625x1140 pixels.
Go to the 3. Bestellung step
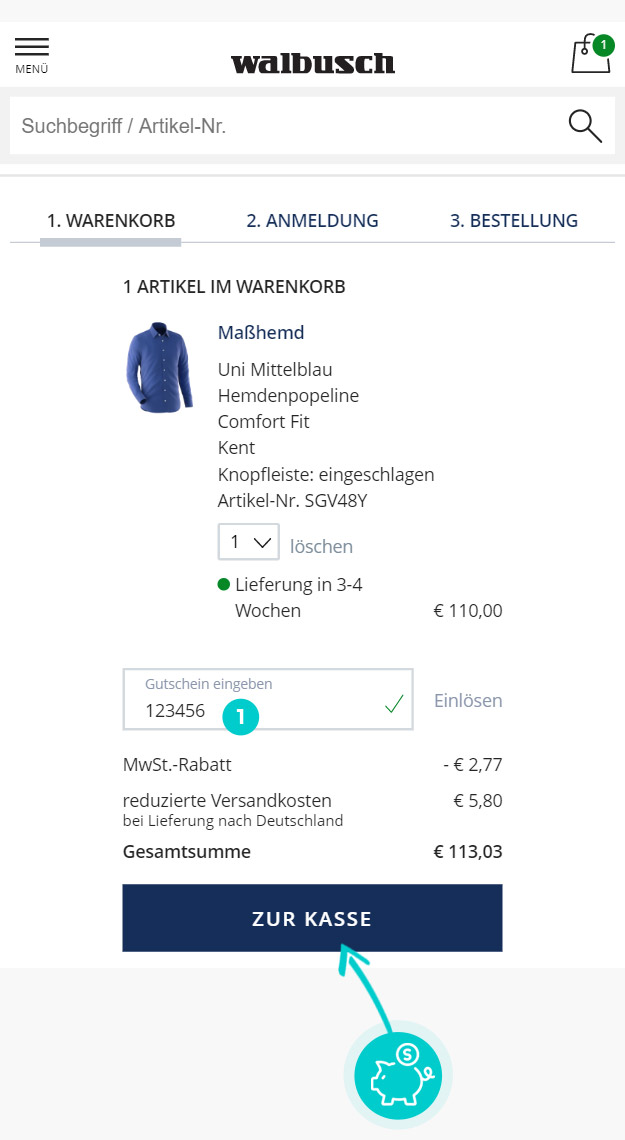pos(513,221)
